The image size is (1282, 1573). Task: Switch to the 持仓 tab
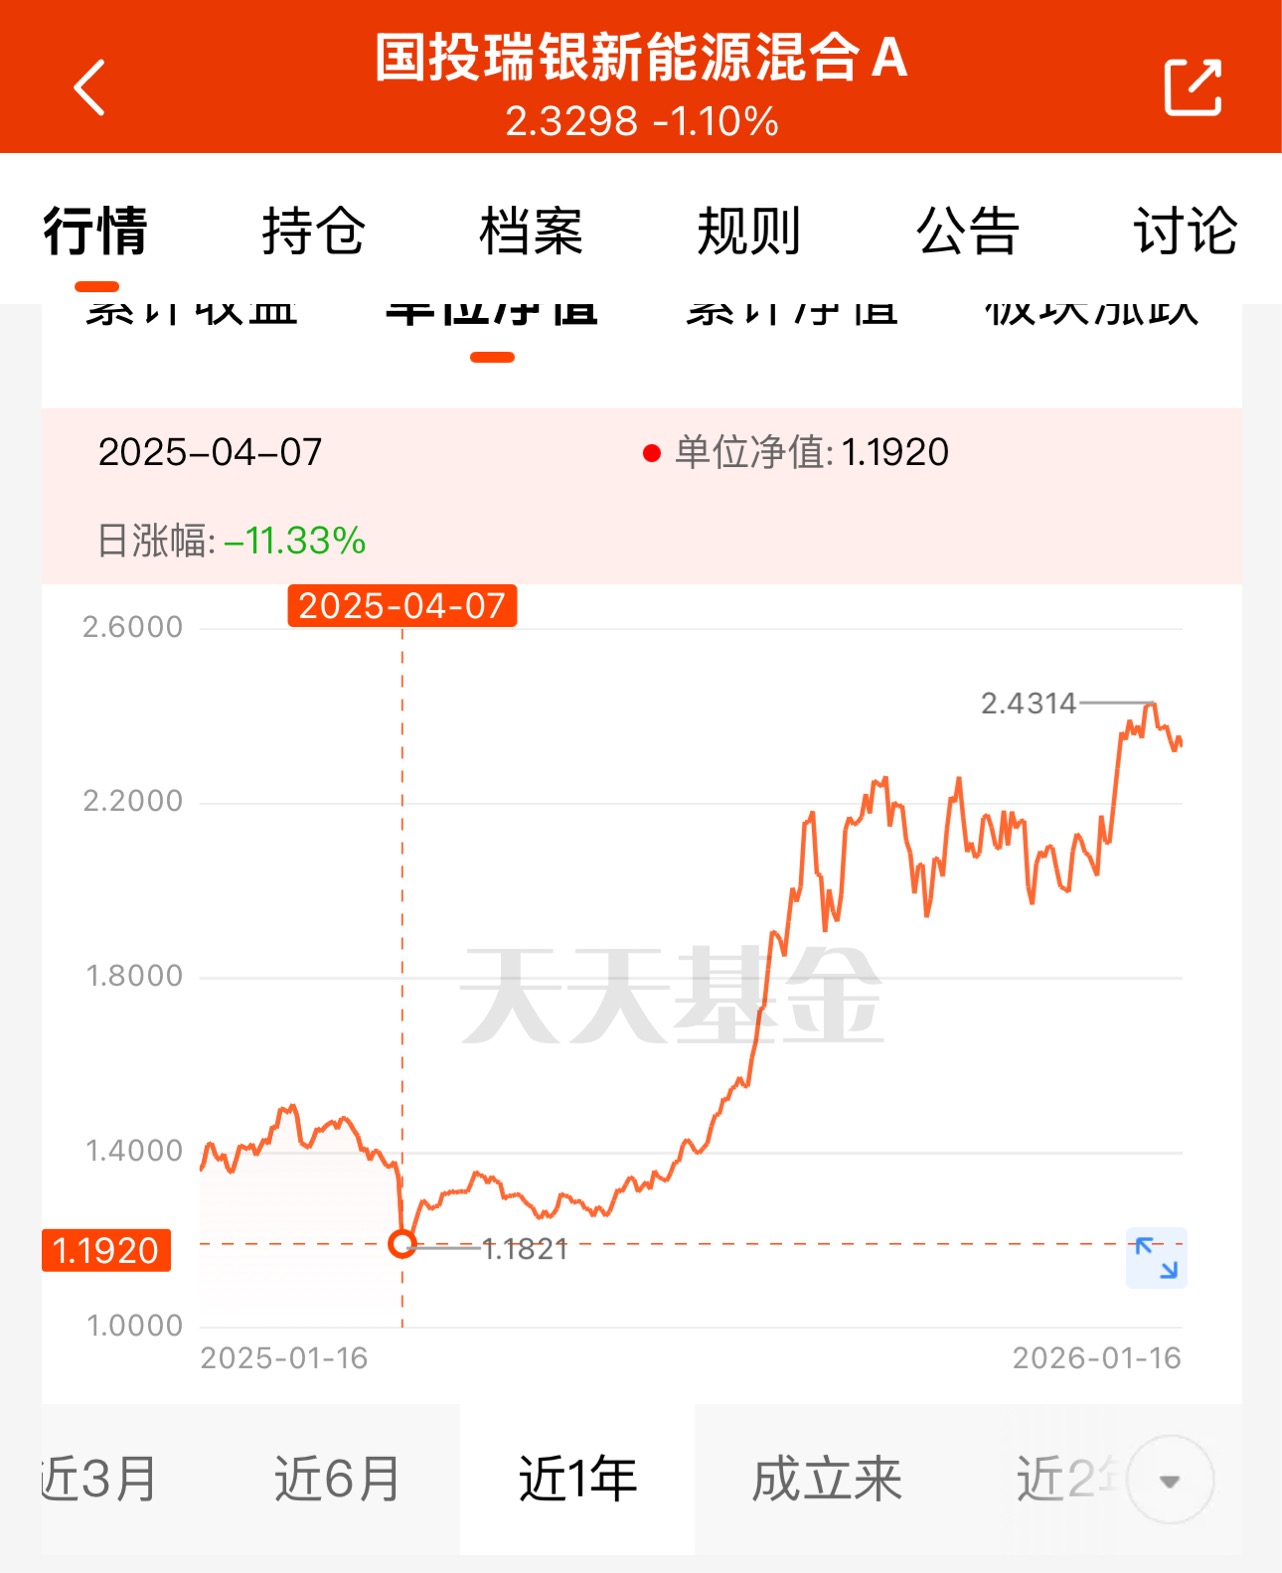[313, 231]
